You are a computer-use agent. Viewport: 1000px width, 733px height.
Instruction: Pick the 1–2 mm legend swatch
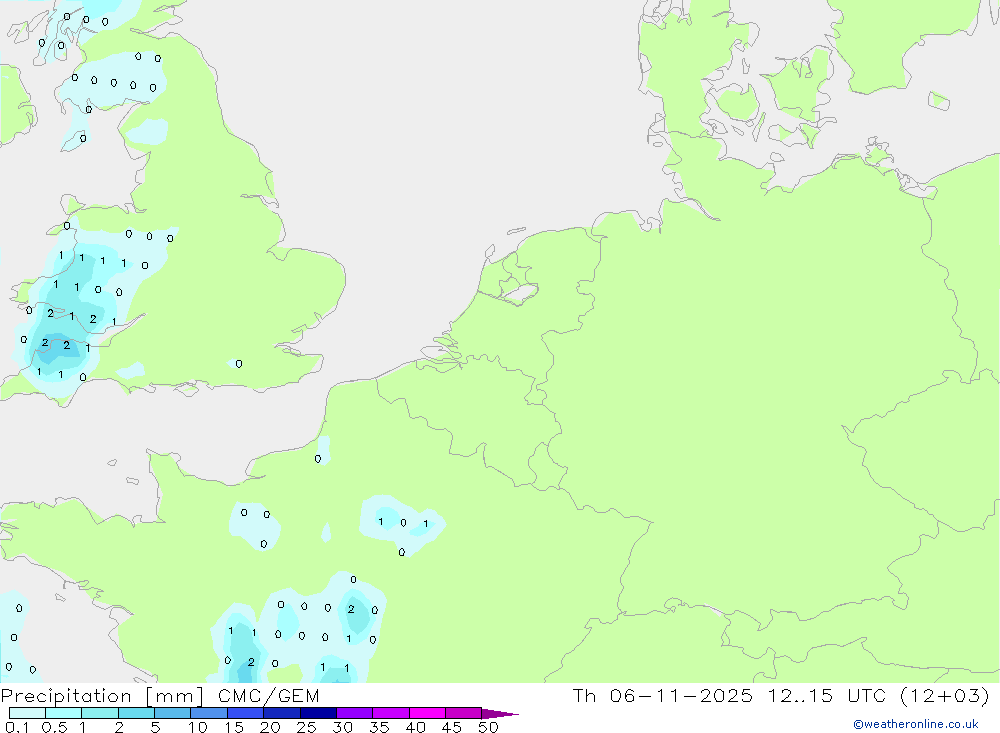coord(100,713)
